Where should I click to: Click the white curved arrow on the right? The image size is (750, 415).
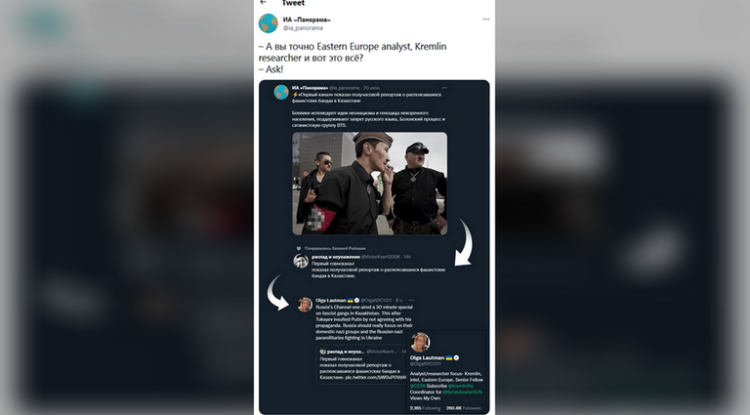(463, 242)
